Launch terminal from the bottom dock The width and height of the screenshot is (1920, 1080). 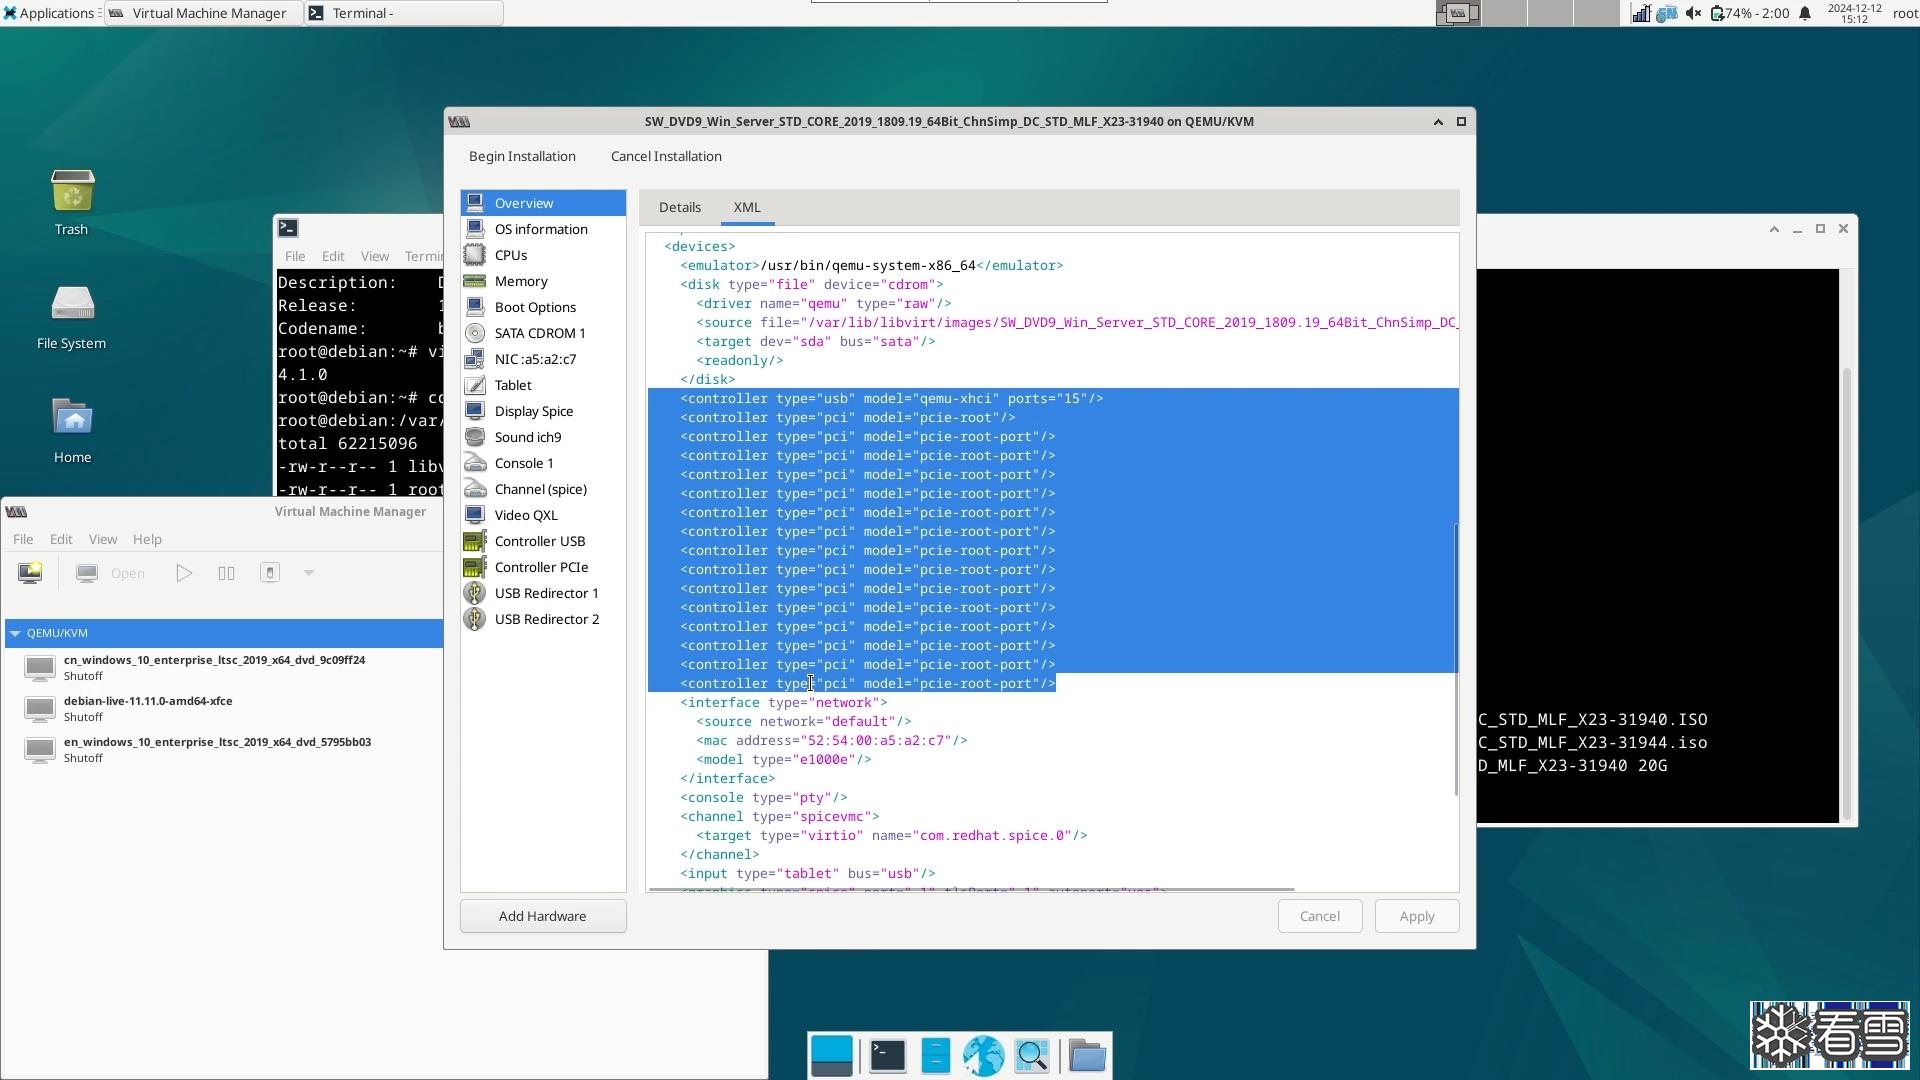click(x=887, y=1056)
